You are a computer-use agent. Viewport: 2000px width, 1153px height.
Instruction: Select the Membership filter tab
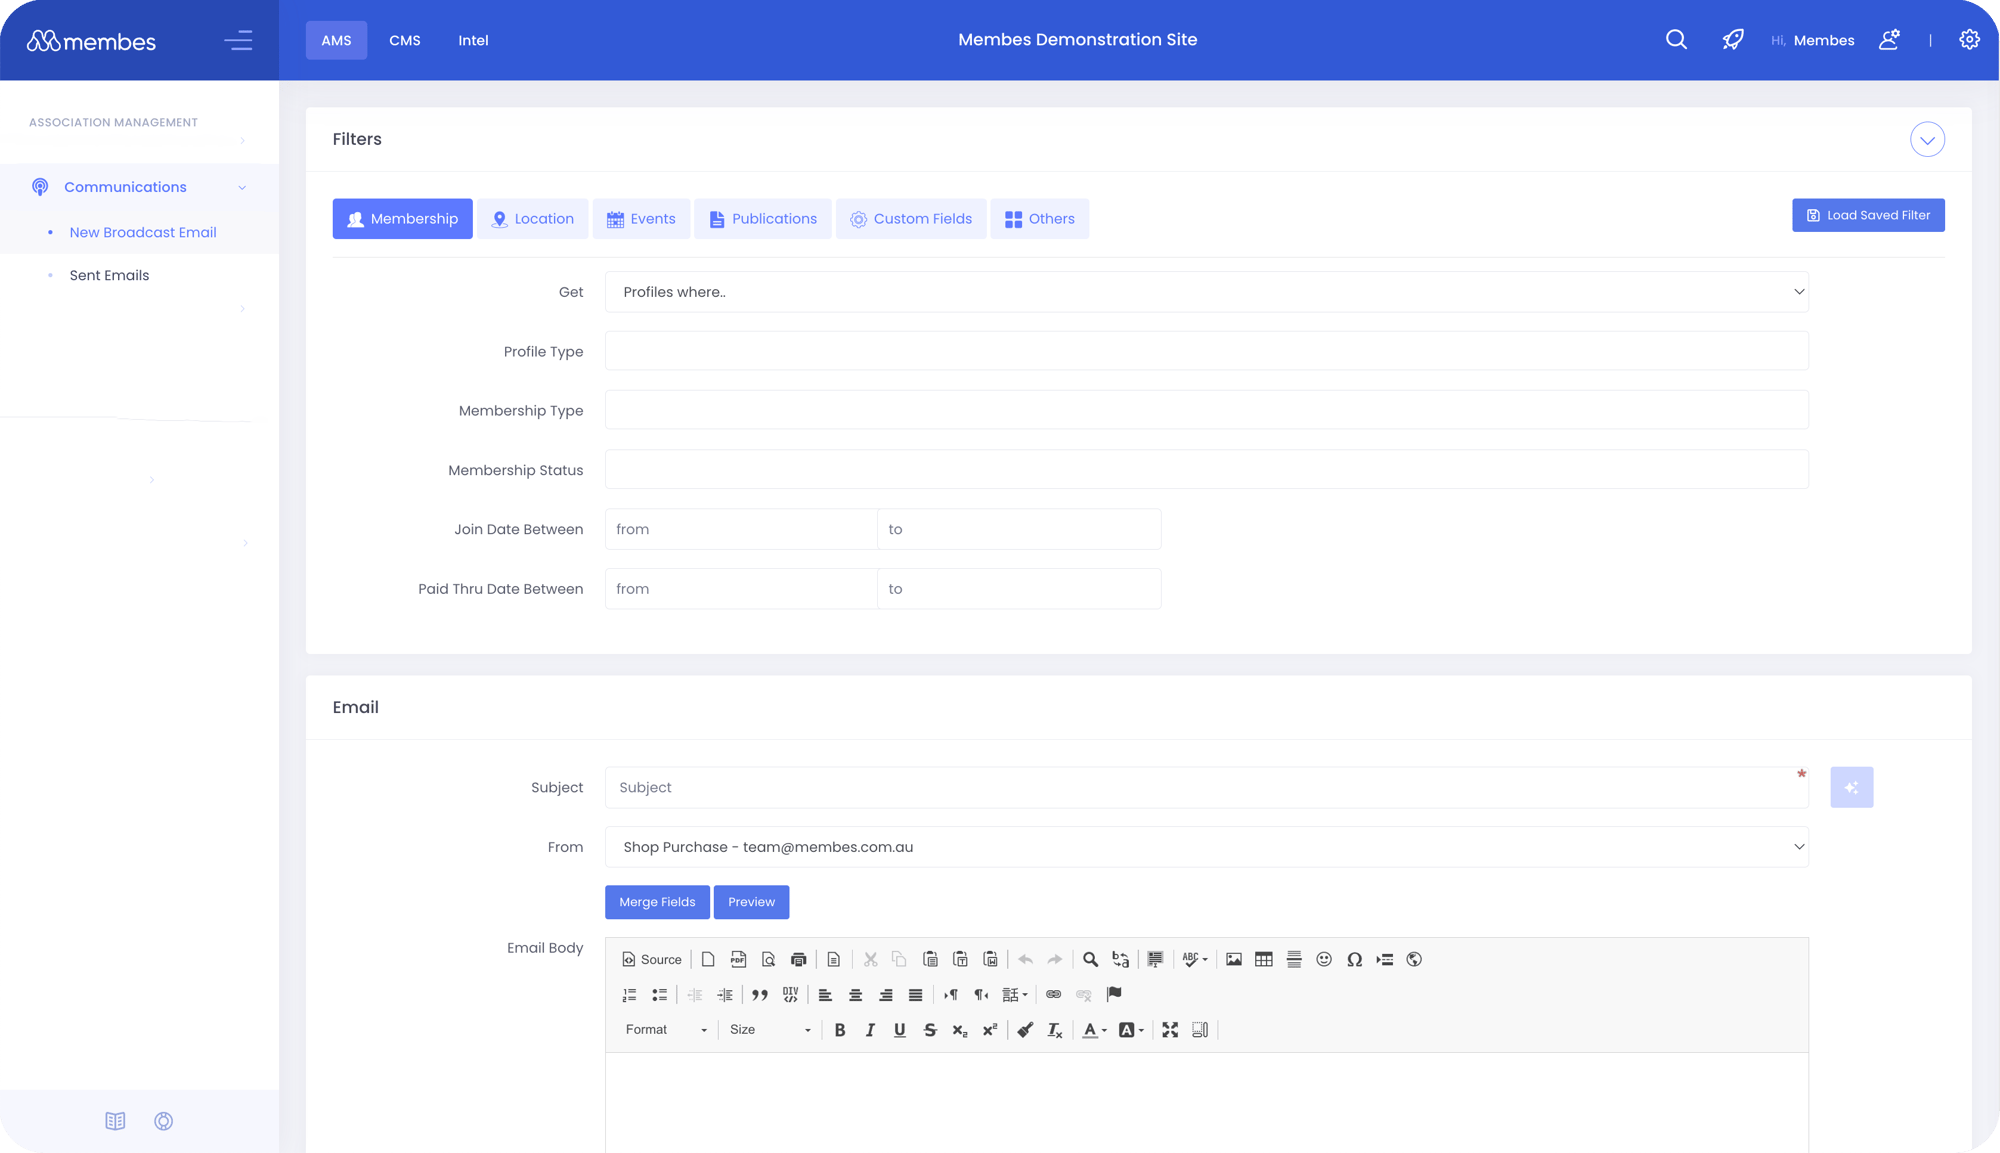(402, 219)
